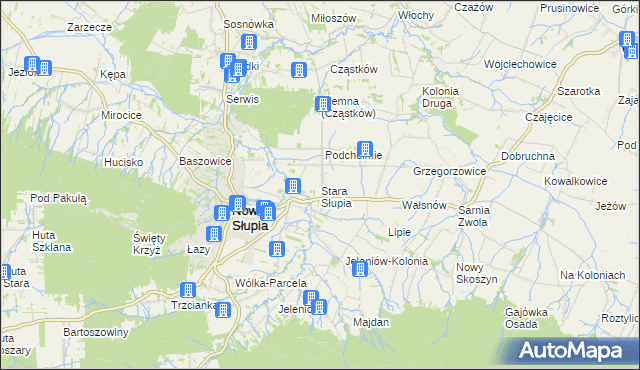Select the Miłoszów label
Viewport: 640px width, 370px height.
(x=333, y=18)
